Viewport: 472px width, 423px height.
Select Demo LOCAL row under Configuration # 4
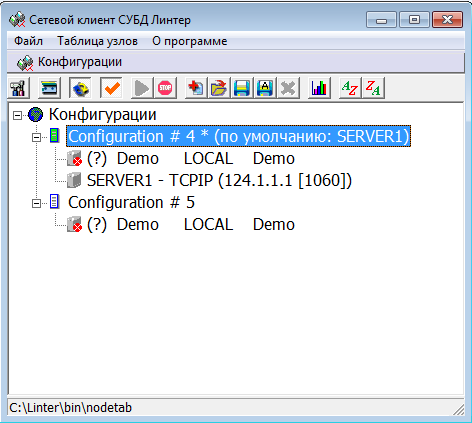click(191, 158)
